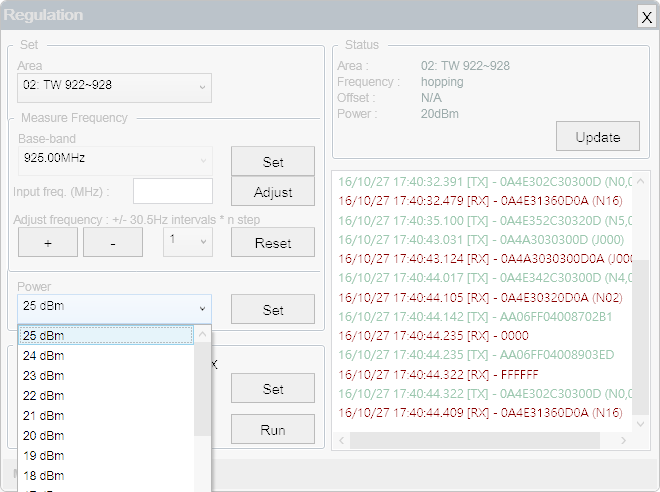The image size is (660, 492).
Task: Click the Run button
Action: (273, 429)
